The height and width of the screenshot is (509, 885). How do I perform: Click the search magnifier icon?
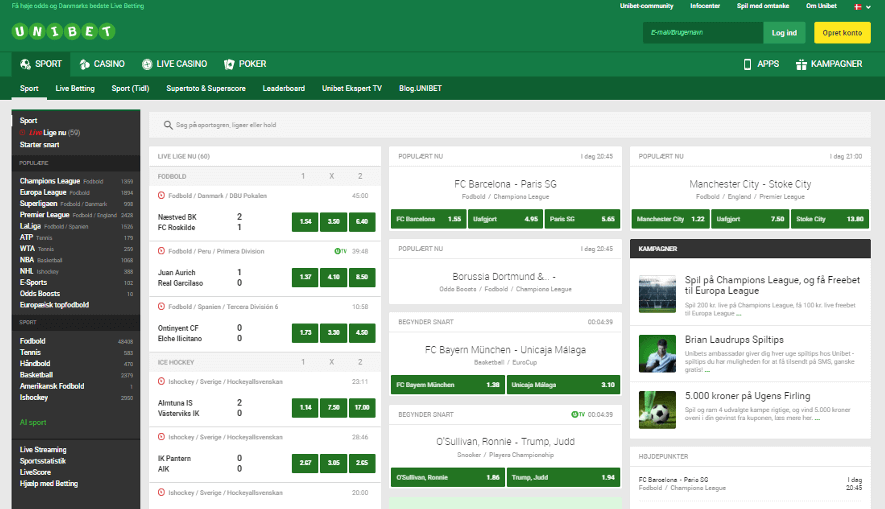[168, 125]
